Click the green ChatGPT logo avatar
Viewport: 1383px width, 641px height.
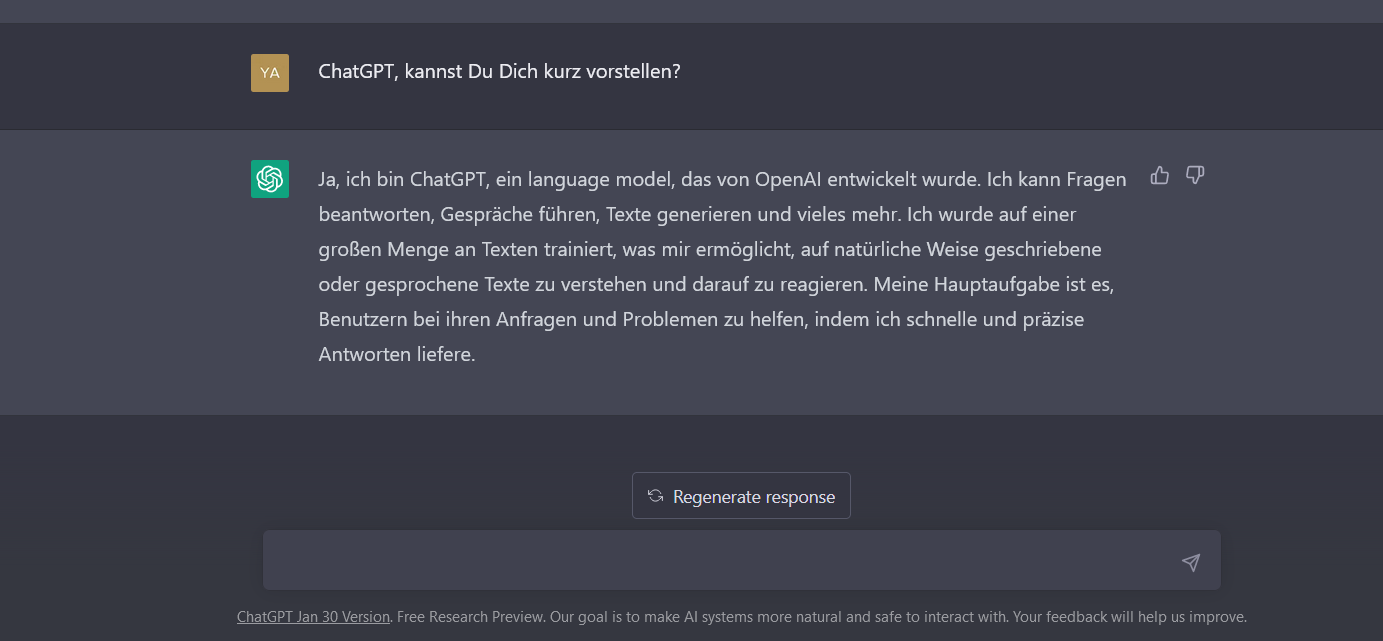(270, 179)
